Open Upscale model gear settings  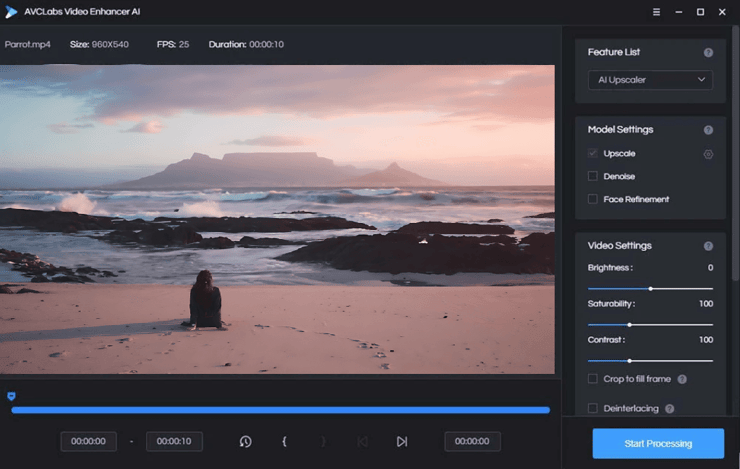[708, 154]
